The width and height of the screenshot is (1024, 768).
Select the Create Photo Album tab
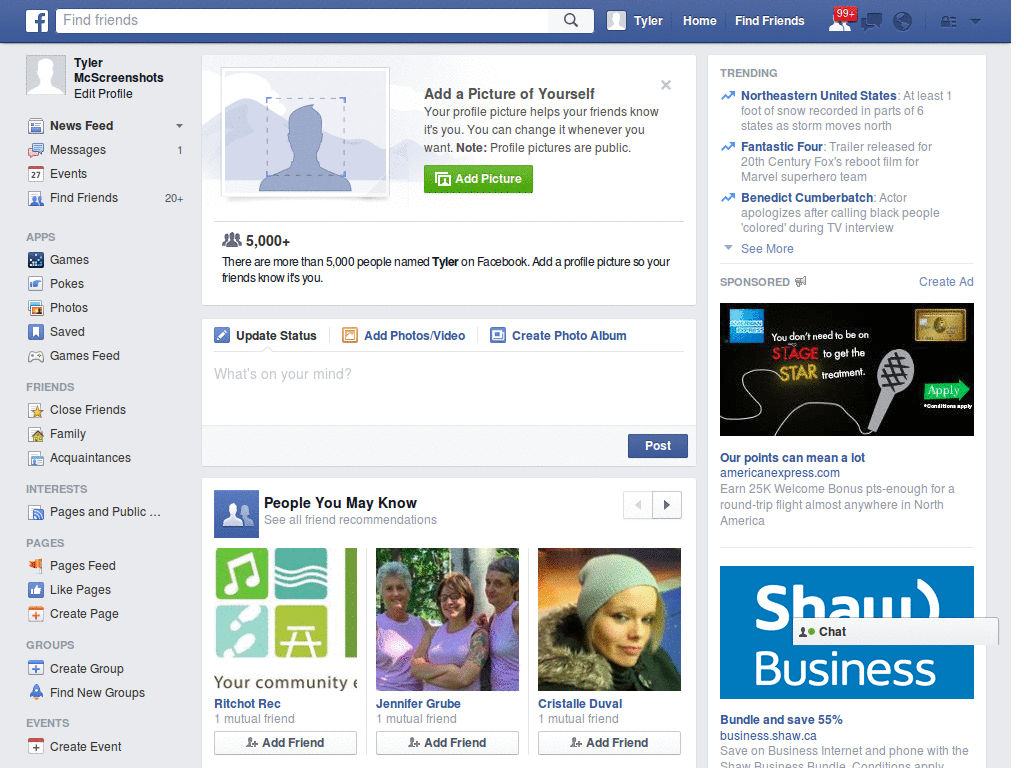point(558,336)
